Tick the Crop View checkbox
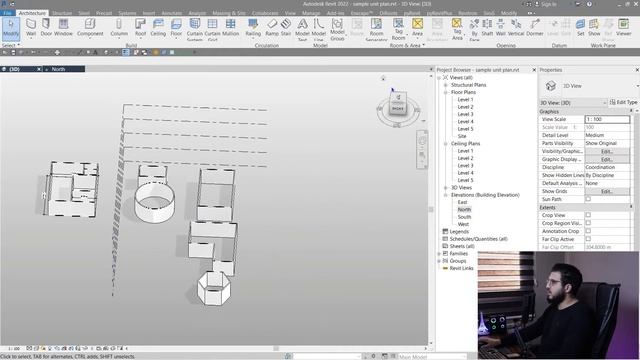Image resolution: width=640 pixels, height=360 pixels. pyautogui.click(x=588, y=215)
